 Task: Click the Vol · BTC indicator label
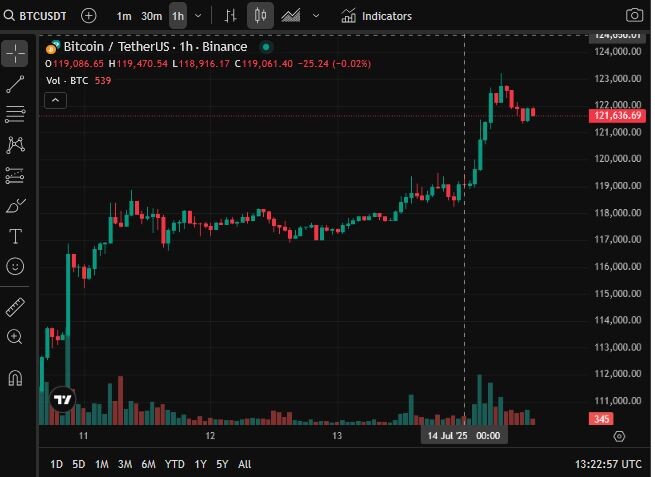(67, 81)
